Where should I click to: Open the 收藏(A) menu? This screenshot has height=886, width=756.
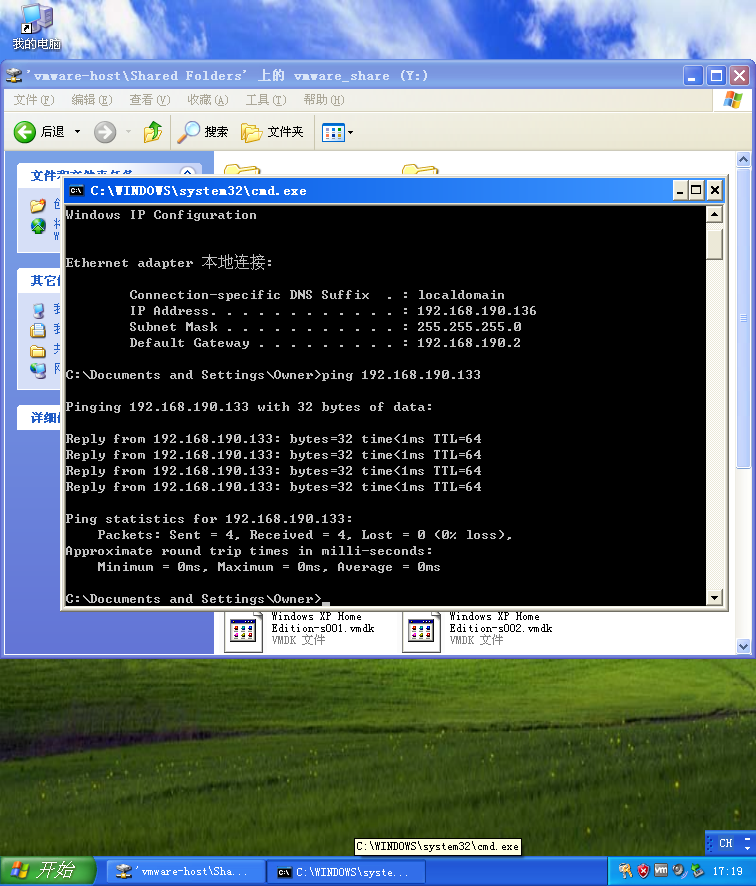[208, 100]
